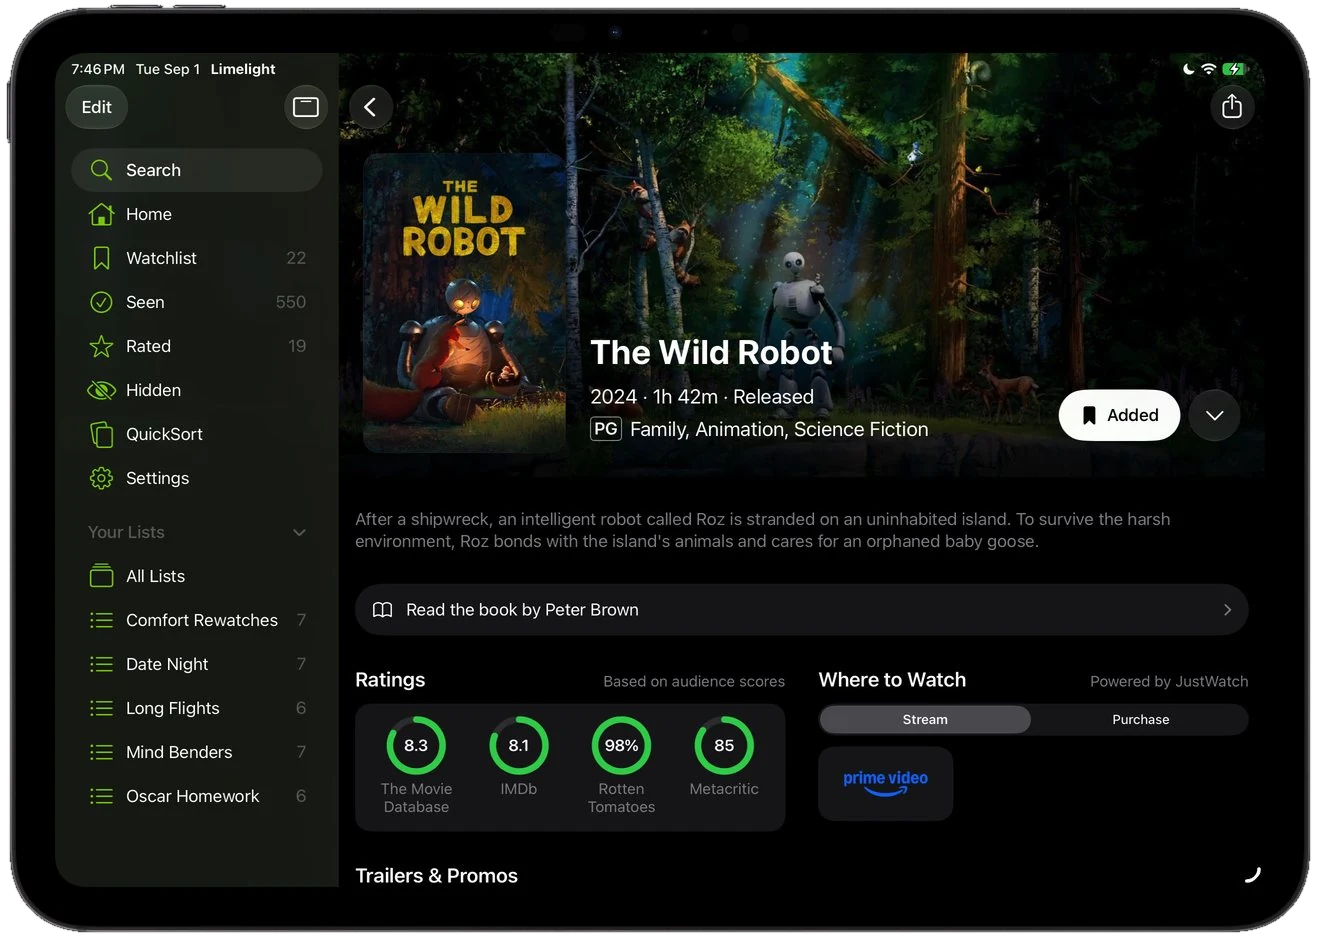Screen dimensions: 1320x940
Task: Collapse the Your Lists section
Action: pos(299,532)
